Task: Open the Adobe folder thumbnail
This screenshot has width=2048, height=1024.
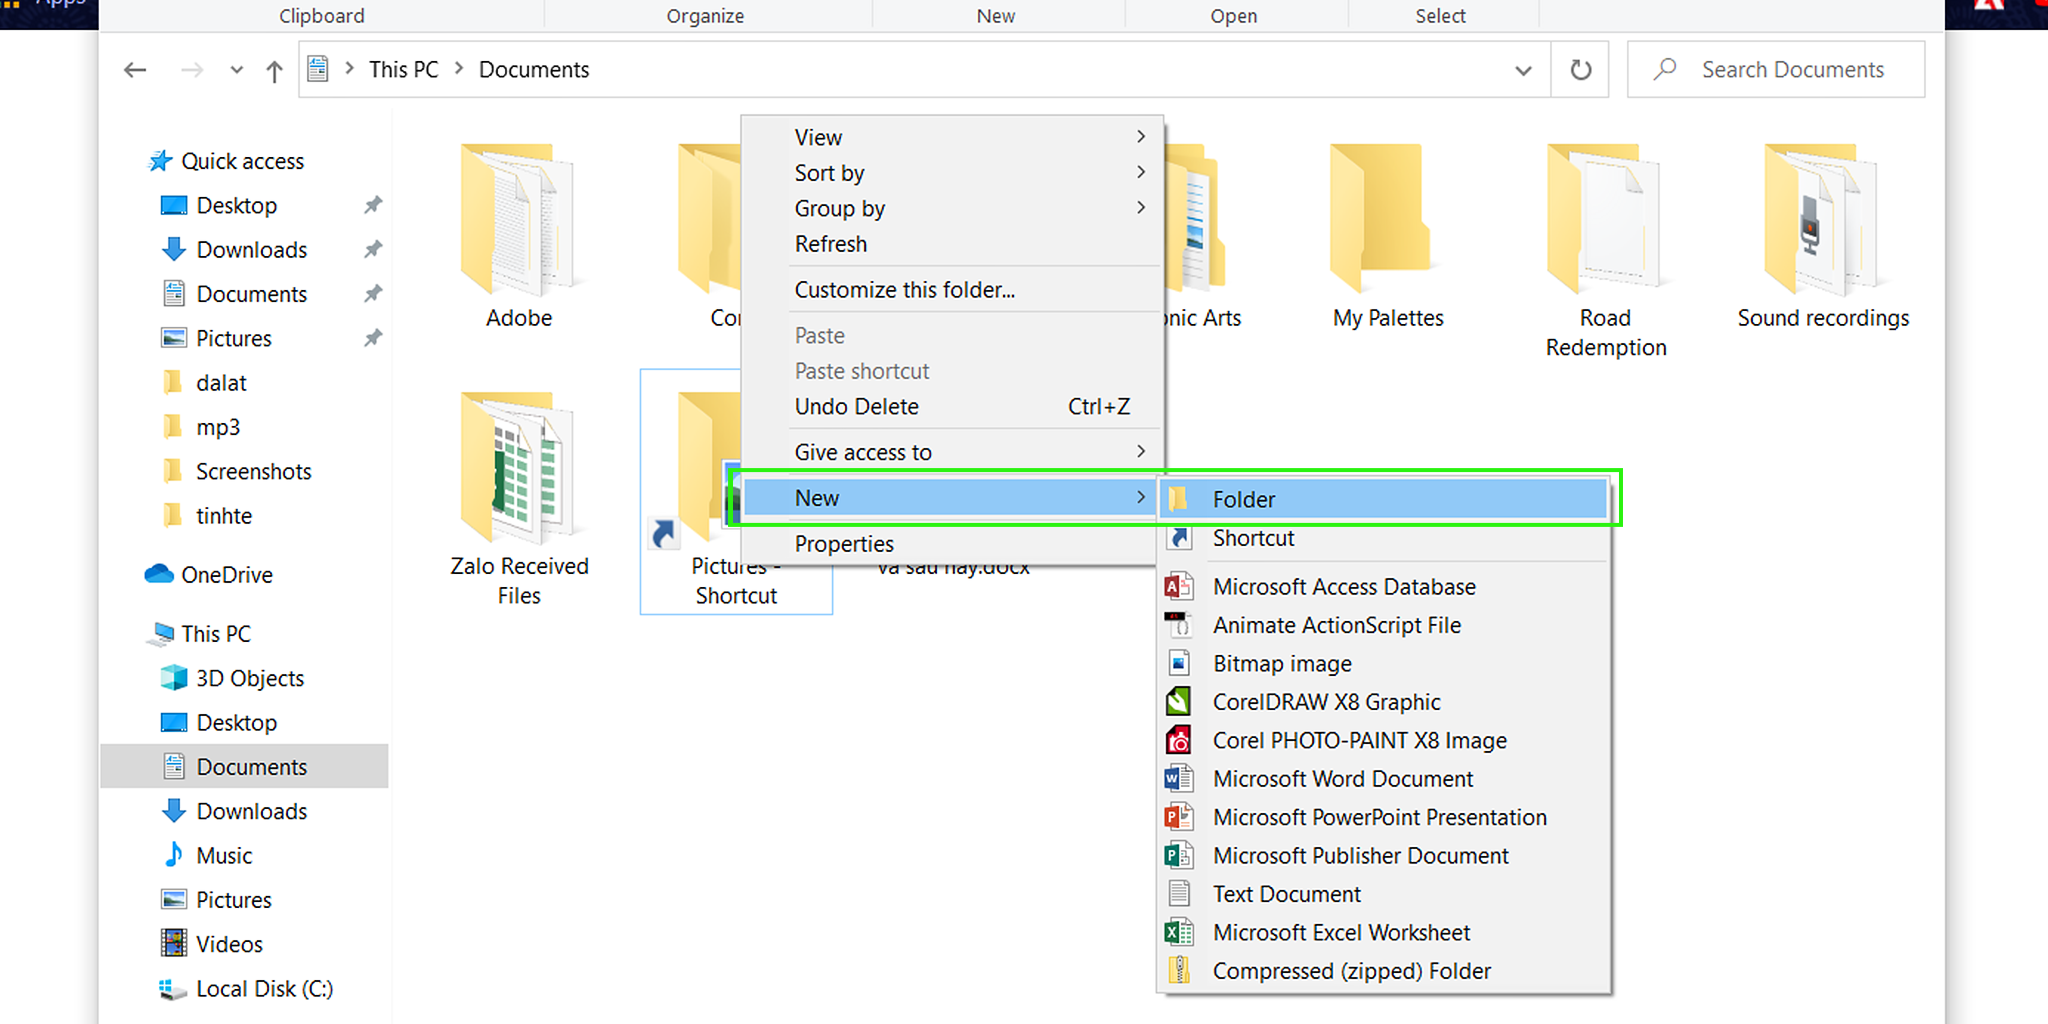Action: [x=518, y=220]
